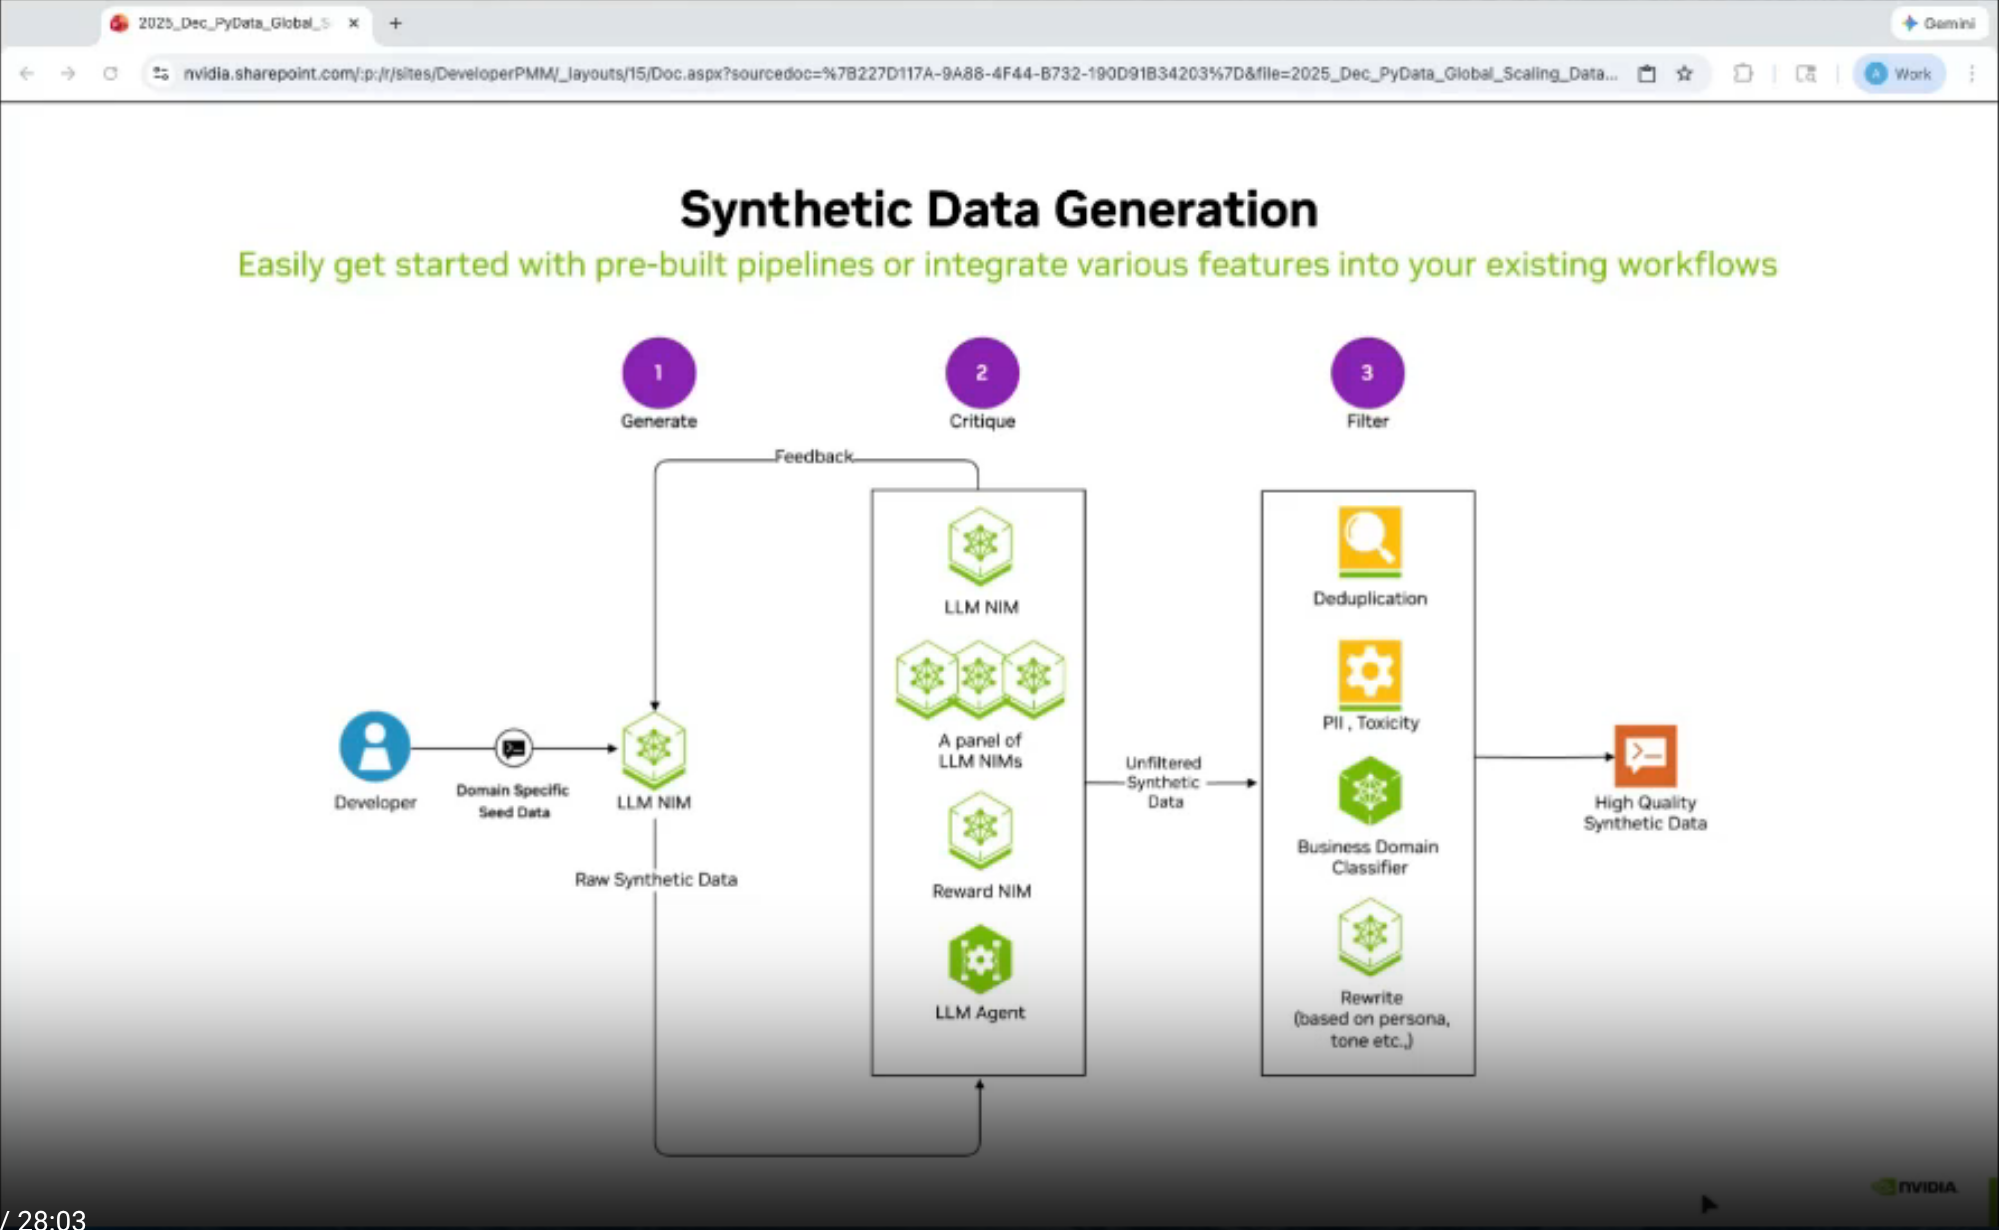Click the site information icon in address bar
The height and width of the screenshot is (1230, 1999).
[160, 73]
